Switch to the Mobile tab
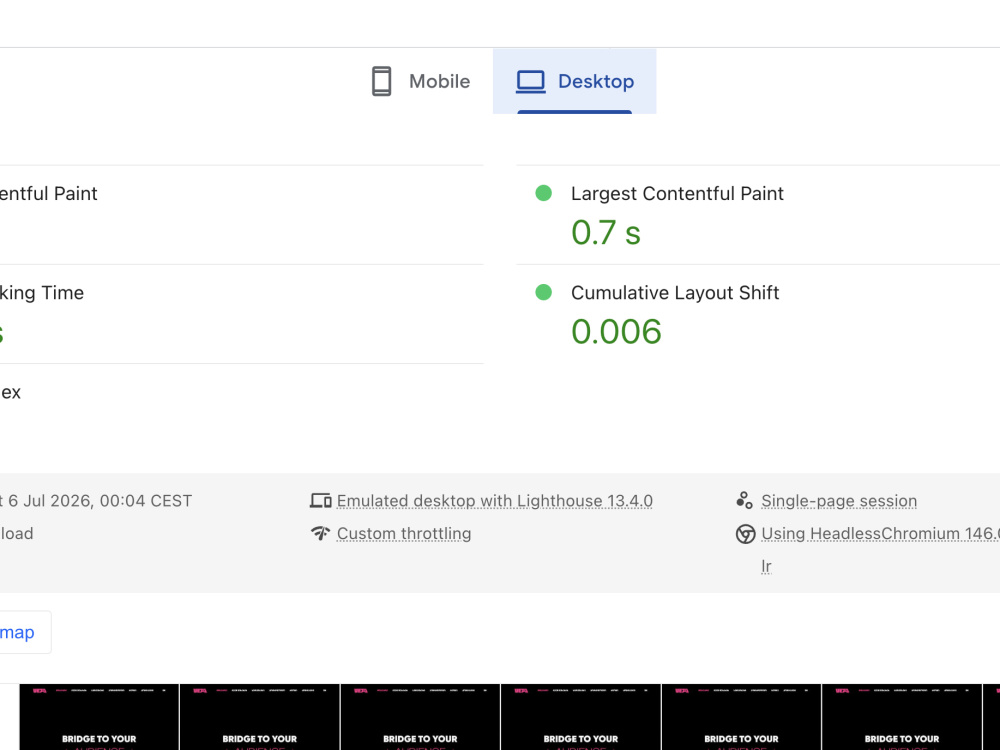1000x750 pixels. [x=421, y=81]
